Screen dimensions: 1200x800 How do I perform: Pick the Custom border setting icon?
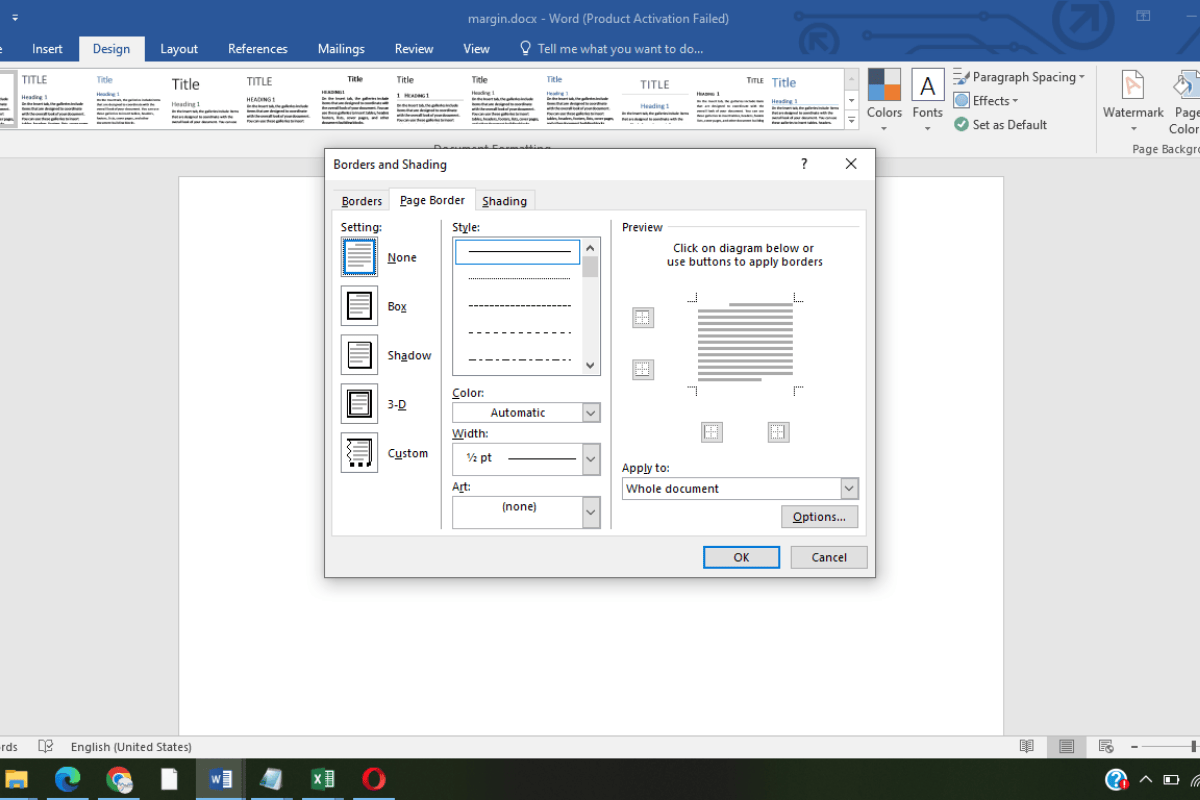coord(359,453)
